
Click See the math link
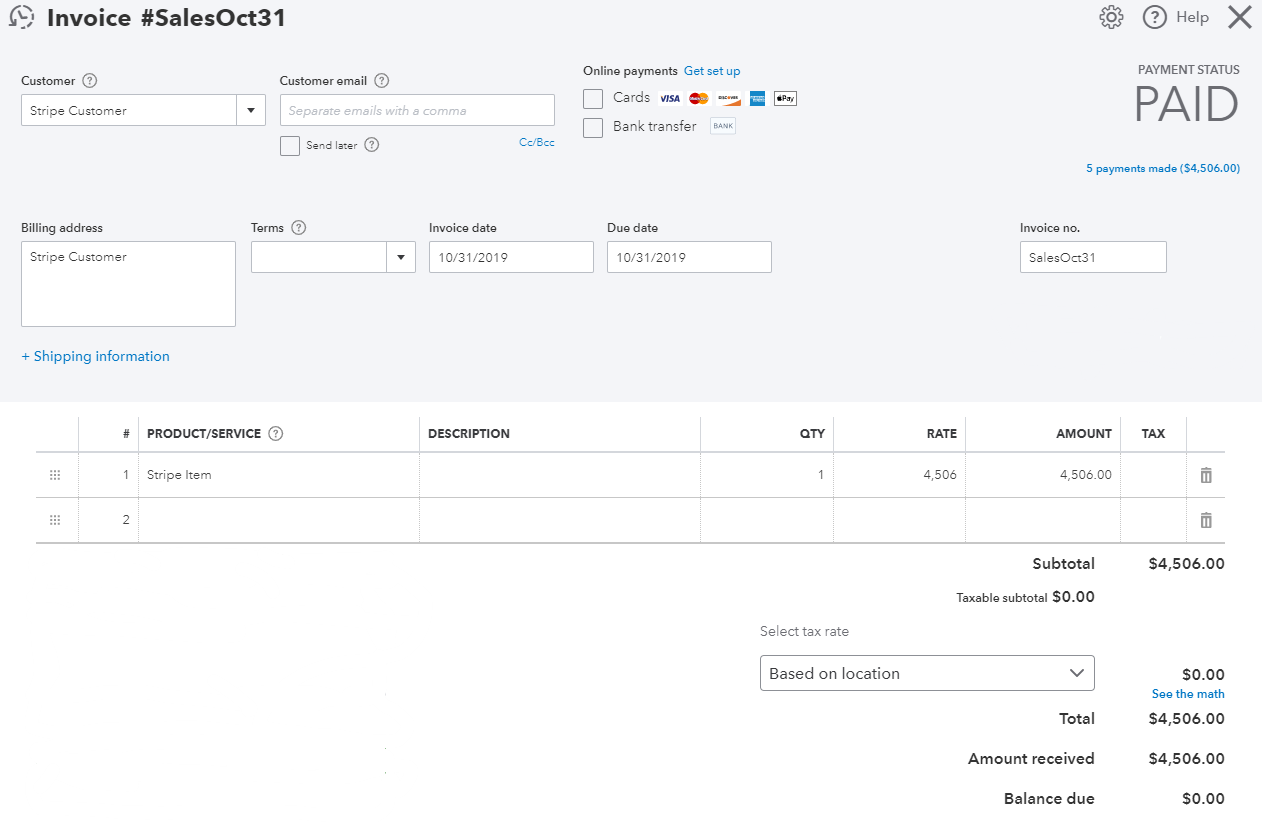point(1188,694)
